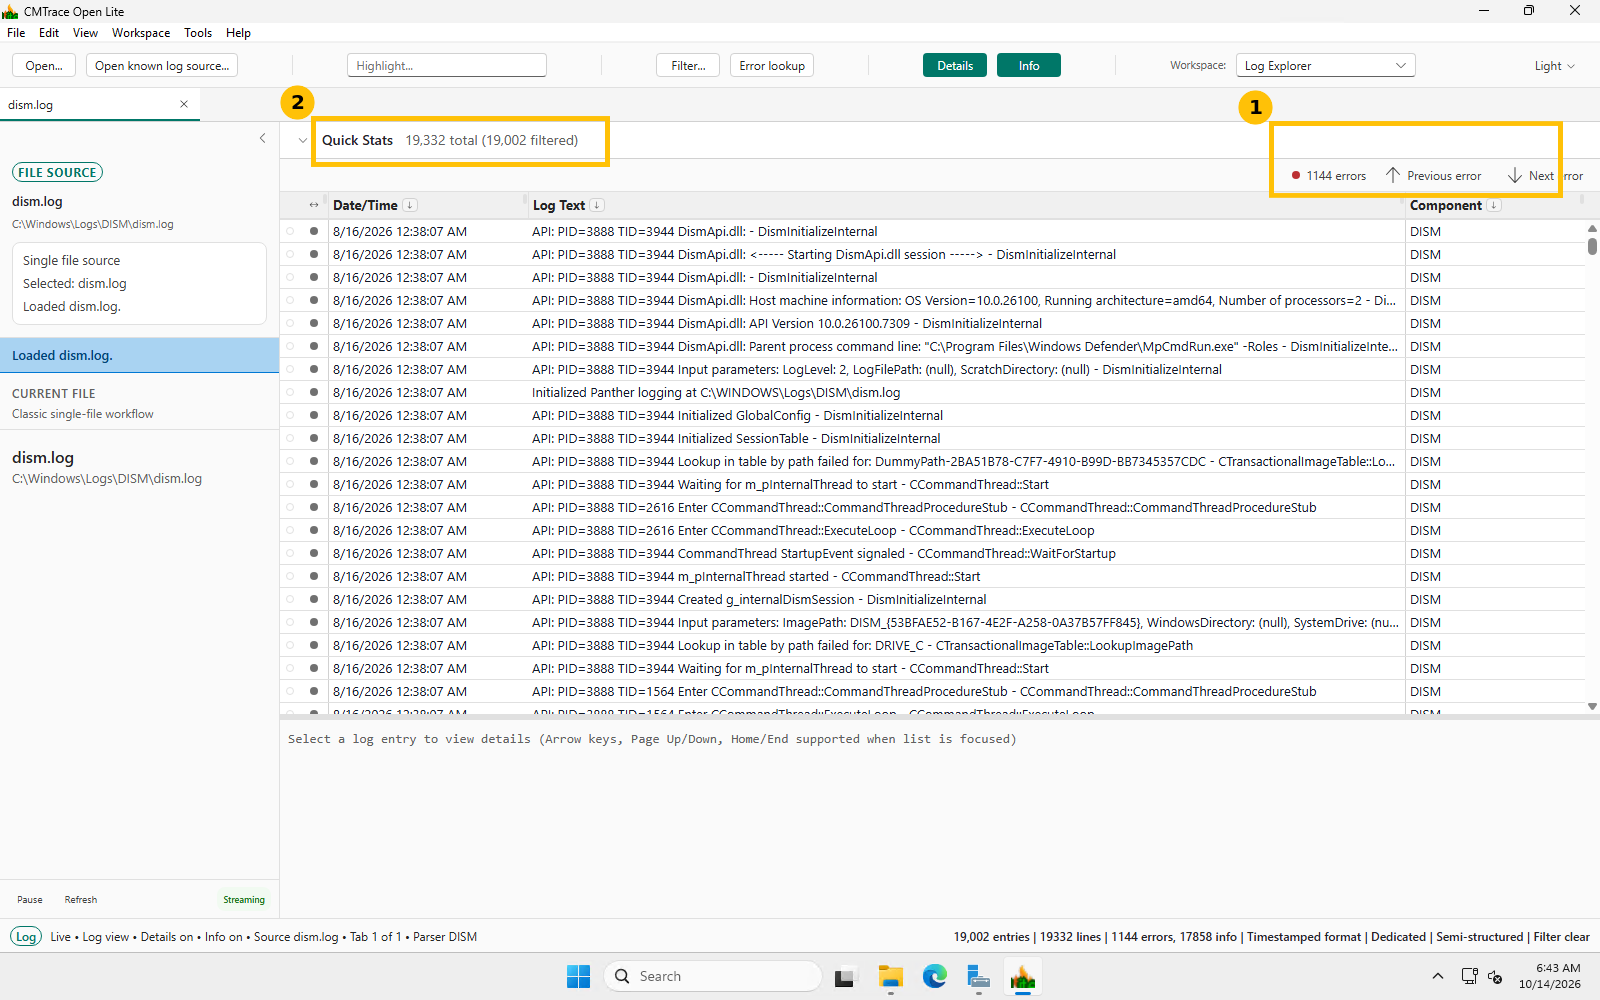Toggle the Streaming status pill
1600x1000 pixels.
click(244, 900)
